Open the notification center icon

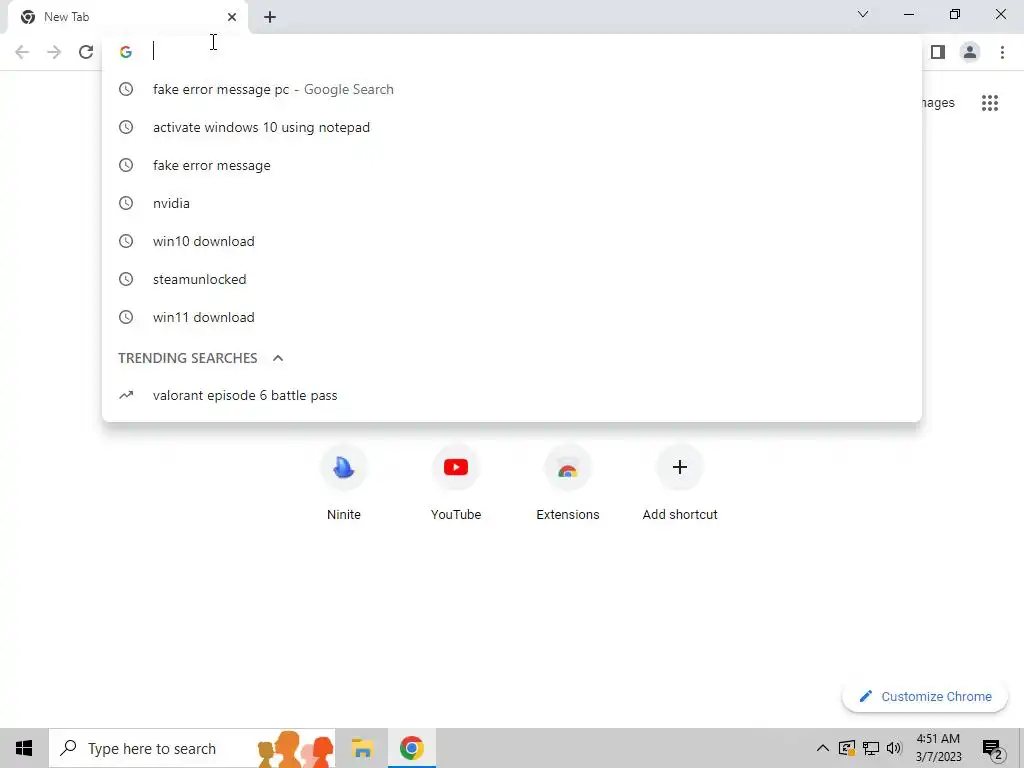coord(993,748)
